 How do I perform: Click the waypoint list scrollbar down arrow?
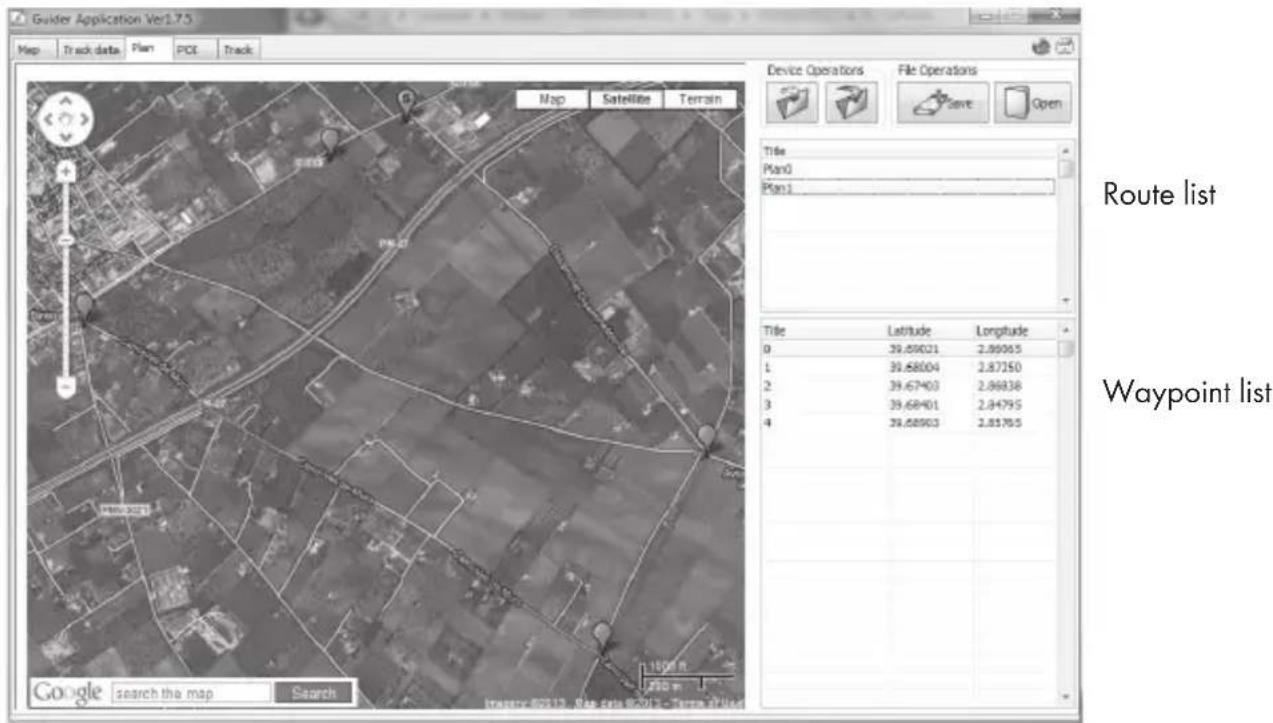click(1066, 697)
